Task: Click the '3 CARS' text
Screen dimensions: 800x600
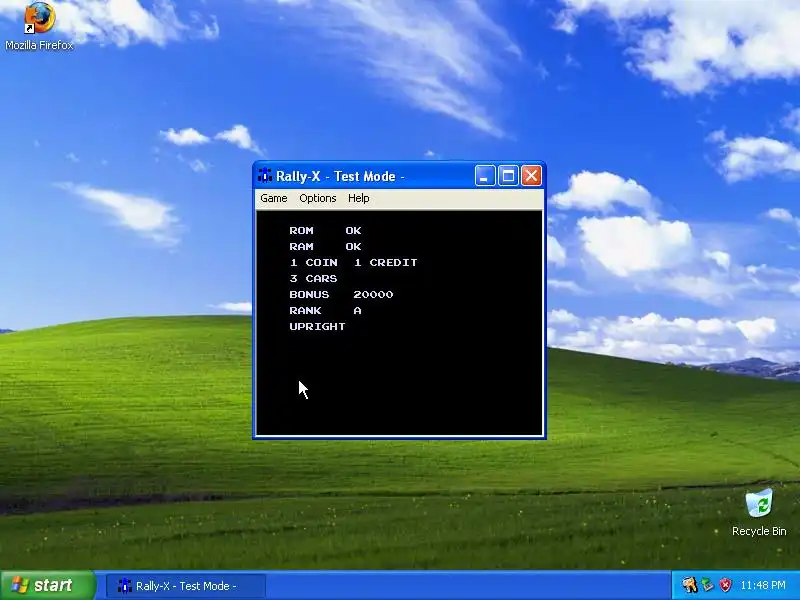Action: coord(313,279)
